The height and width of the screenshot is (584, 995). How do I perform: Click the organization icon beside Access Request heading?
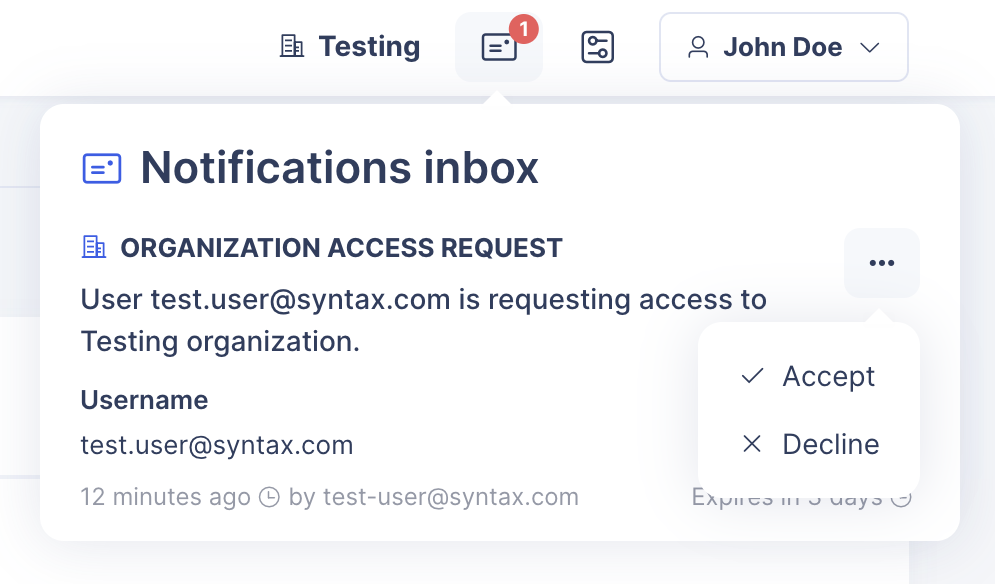pyautogui.click(x=94, y=247)
